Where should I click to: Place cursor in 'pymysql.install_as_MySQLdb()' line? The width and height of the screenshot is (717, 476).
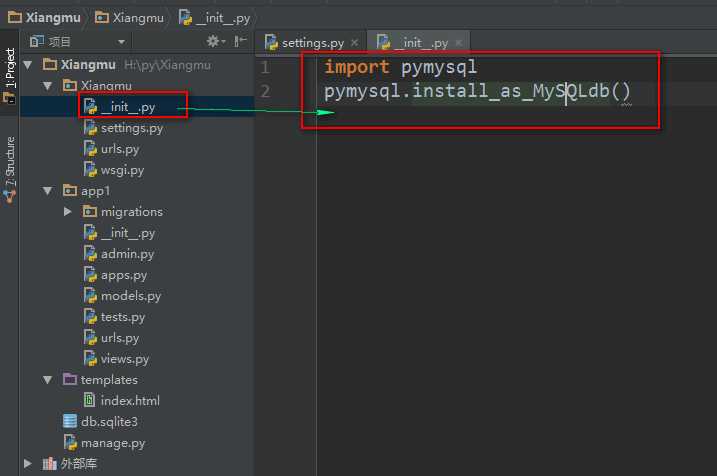[477, 91]
